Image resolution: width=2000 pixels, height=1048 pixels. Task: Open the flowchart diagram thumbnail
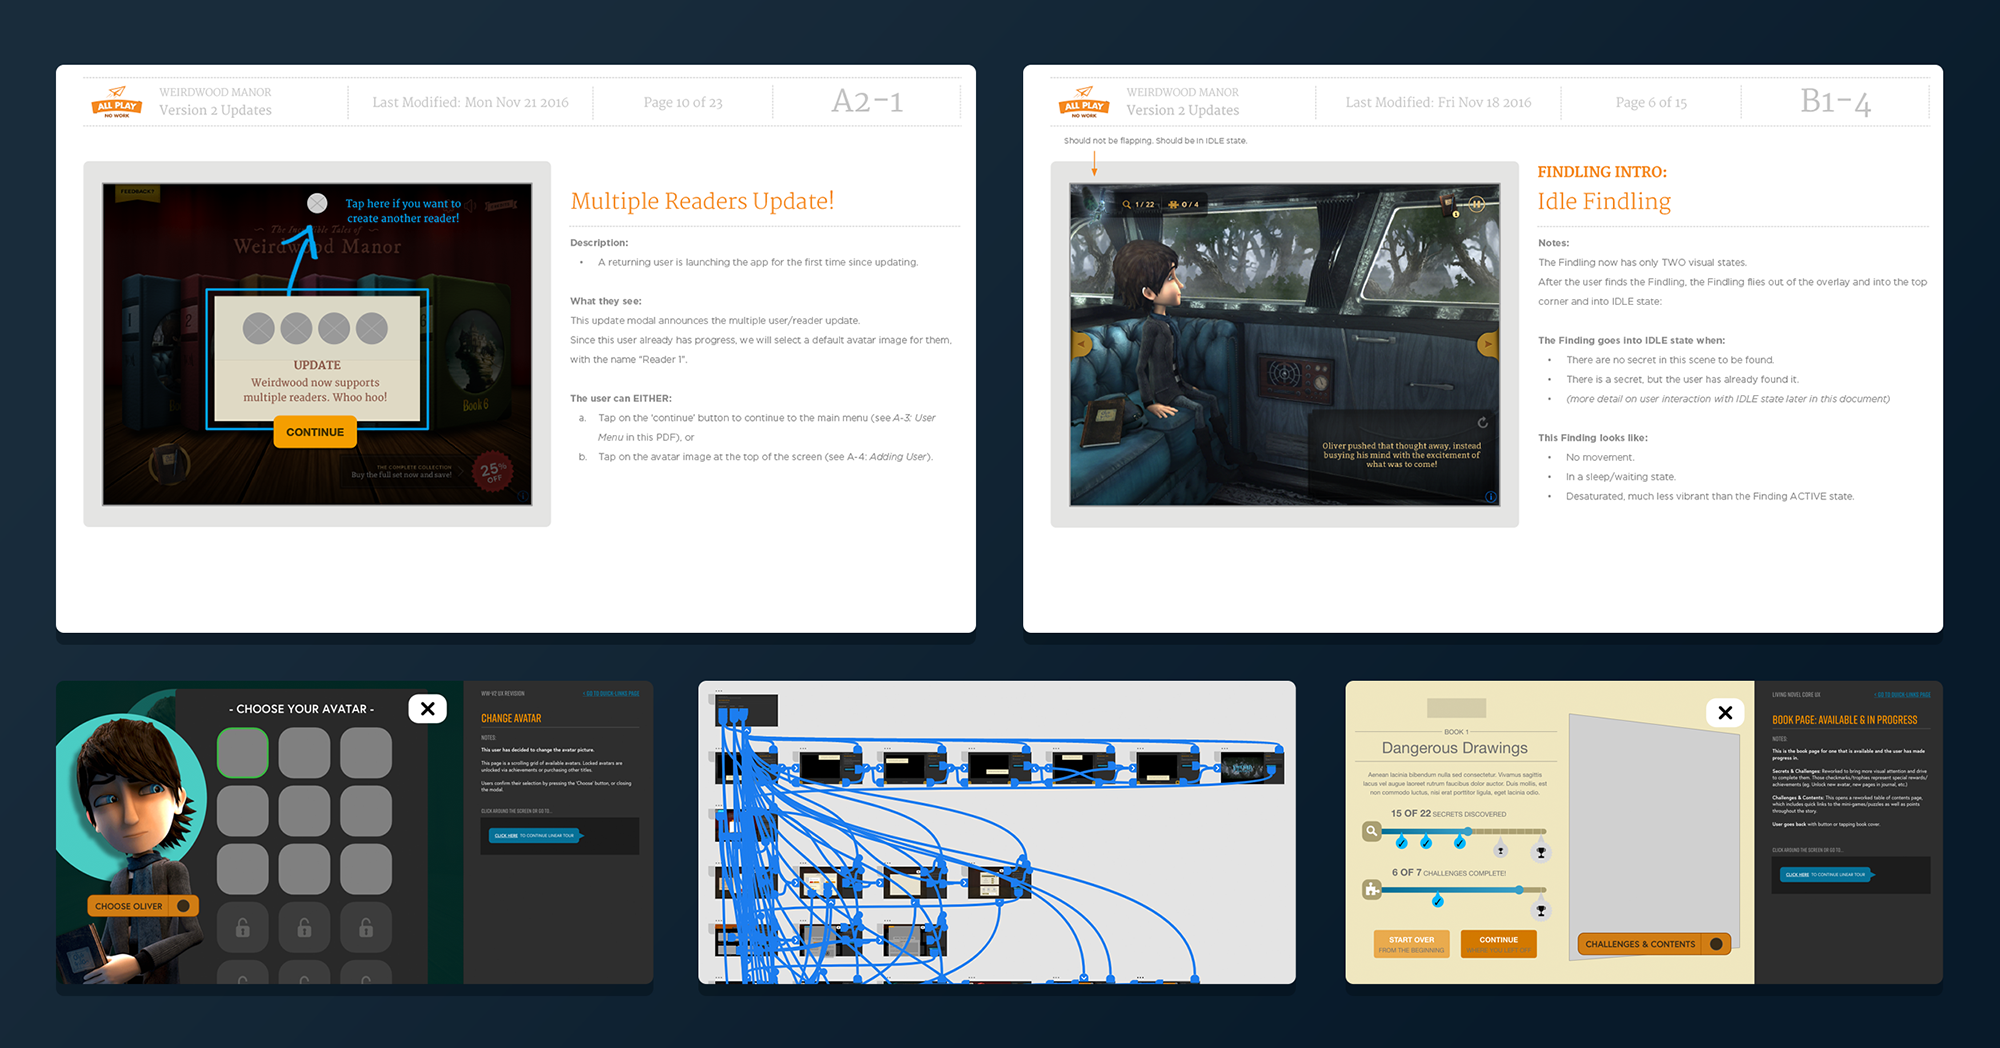coord(997,832)
